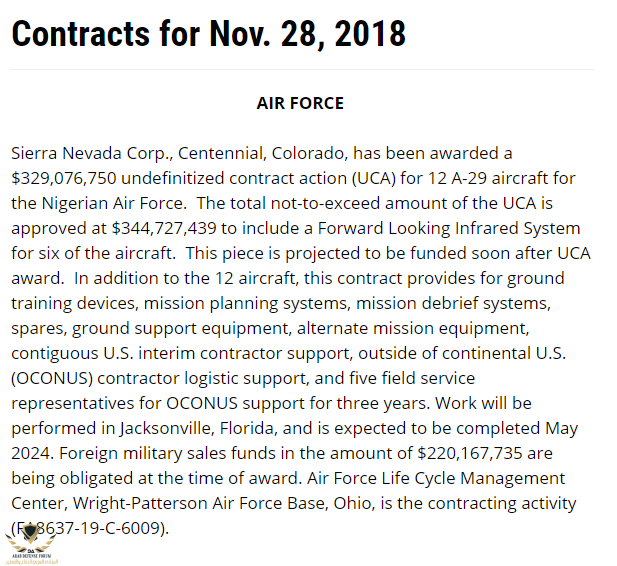Click the Arab Defense Forum watermark logo
Image resolution: width=617 pixels, height=566 pixels.
[31, 544]
